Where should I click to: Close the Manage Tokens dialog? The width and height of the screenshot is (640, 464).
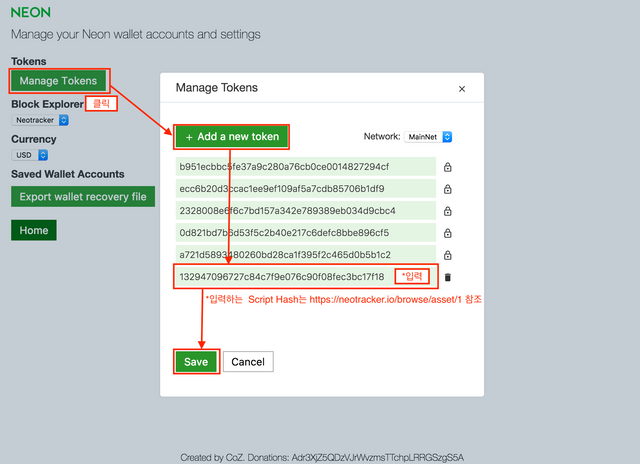coord(462,89)
